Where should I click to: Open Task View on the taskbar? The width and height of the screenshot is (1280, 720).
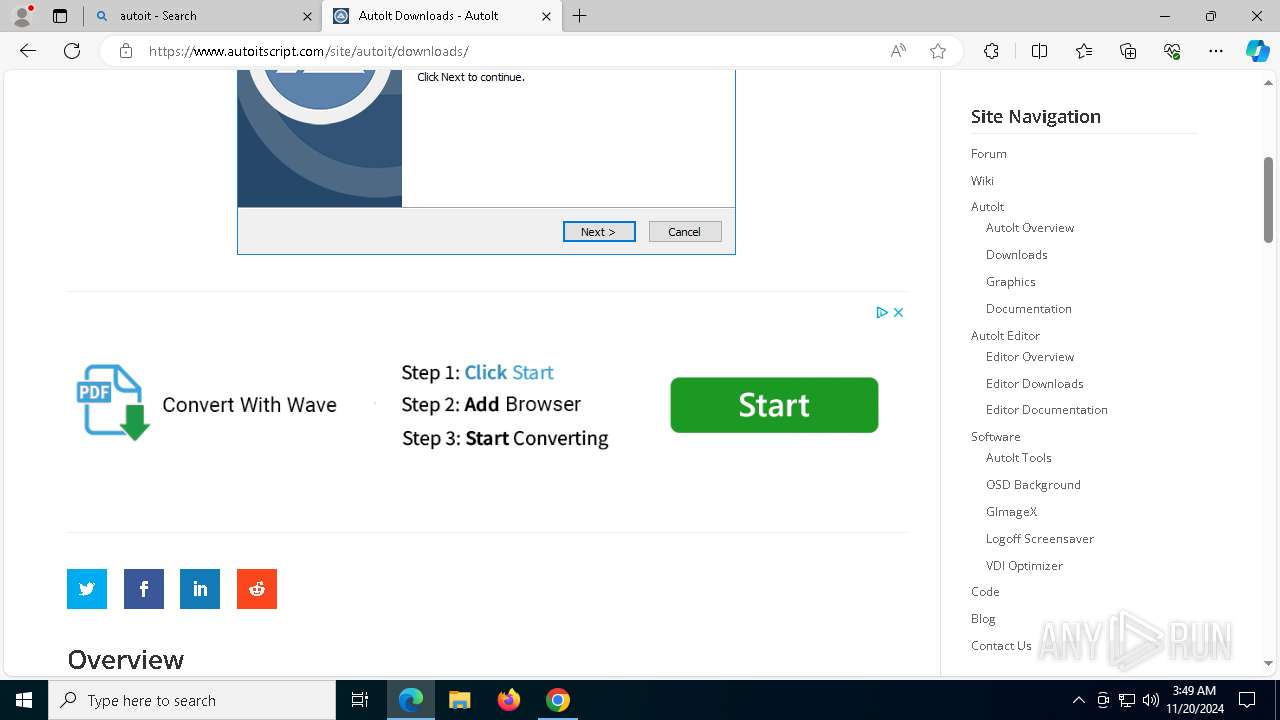360,700
